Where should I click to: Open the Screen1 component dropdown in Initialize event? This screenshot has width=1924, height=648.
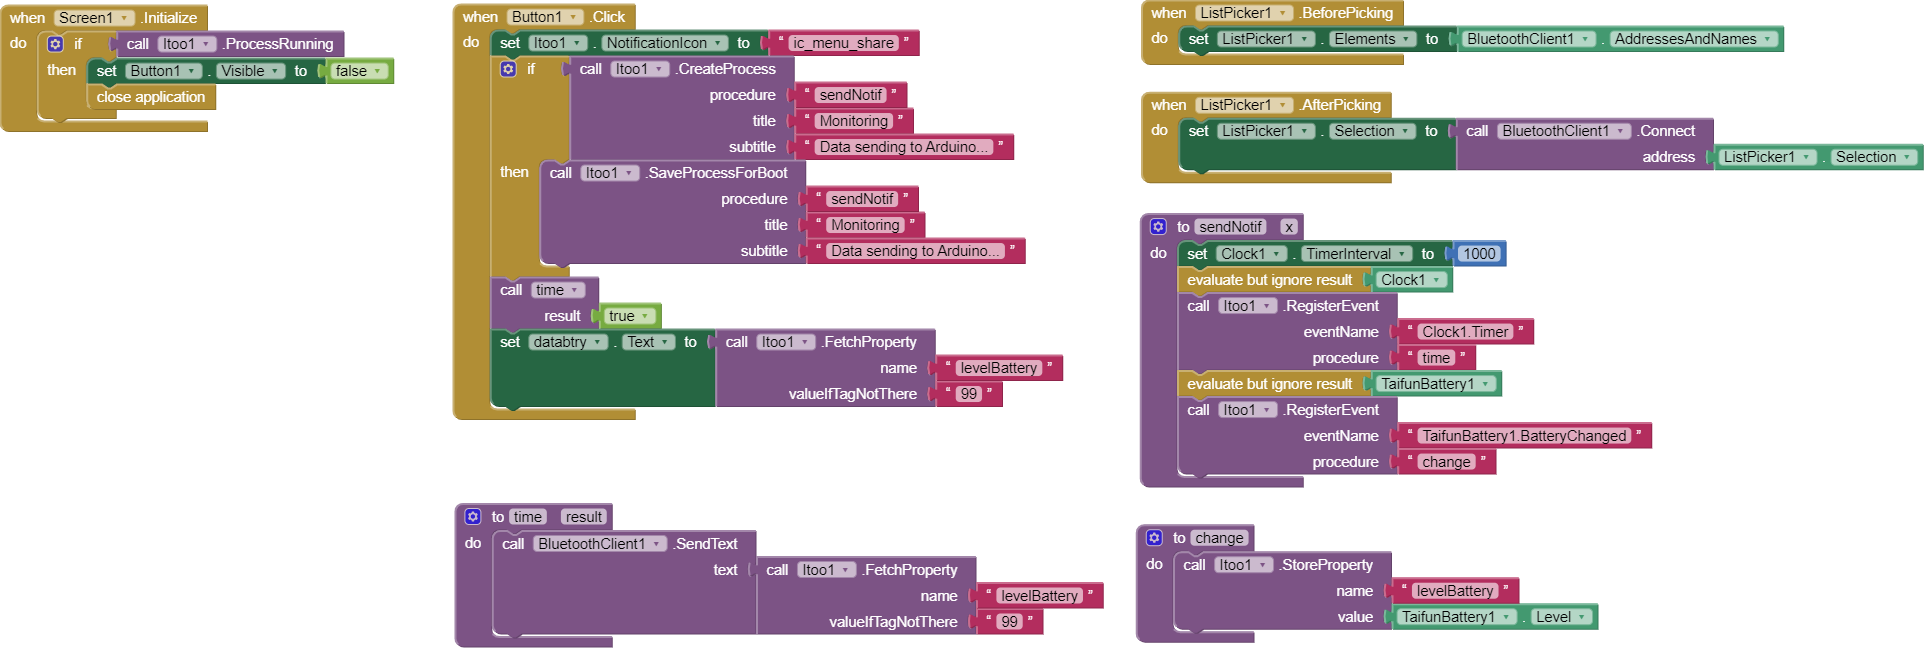pos(94,18)
